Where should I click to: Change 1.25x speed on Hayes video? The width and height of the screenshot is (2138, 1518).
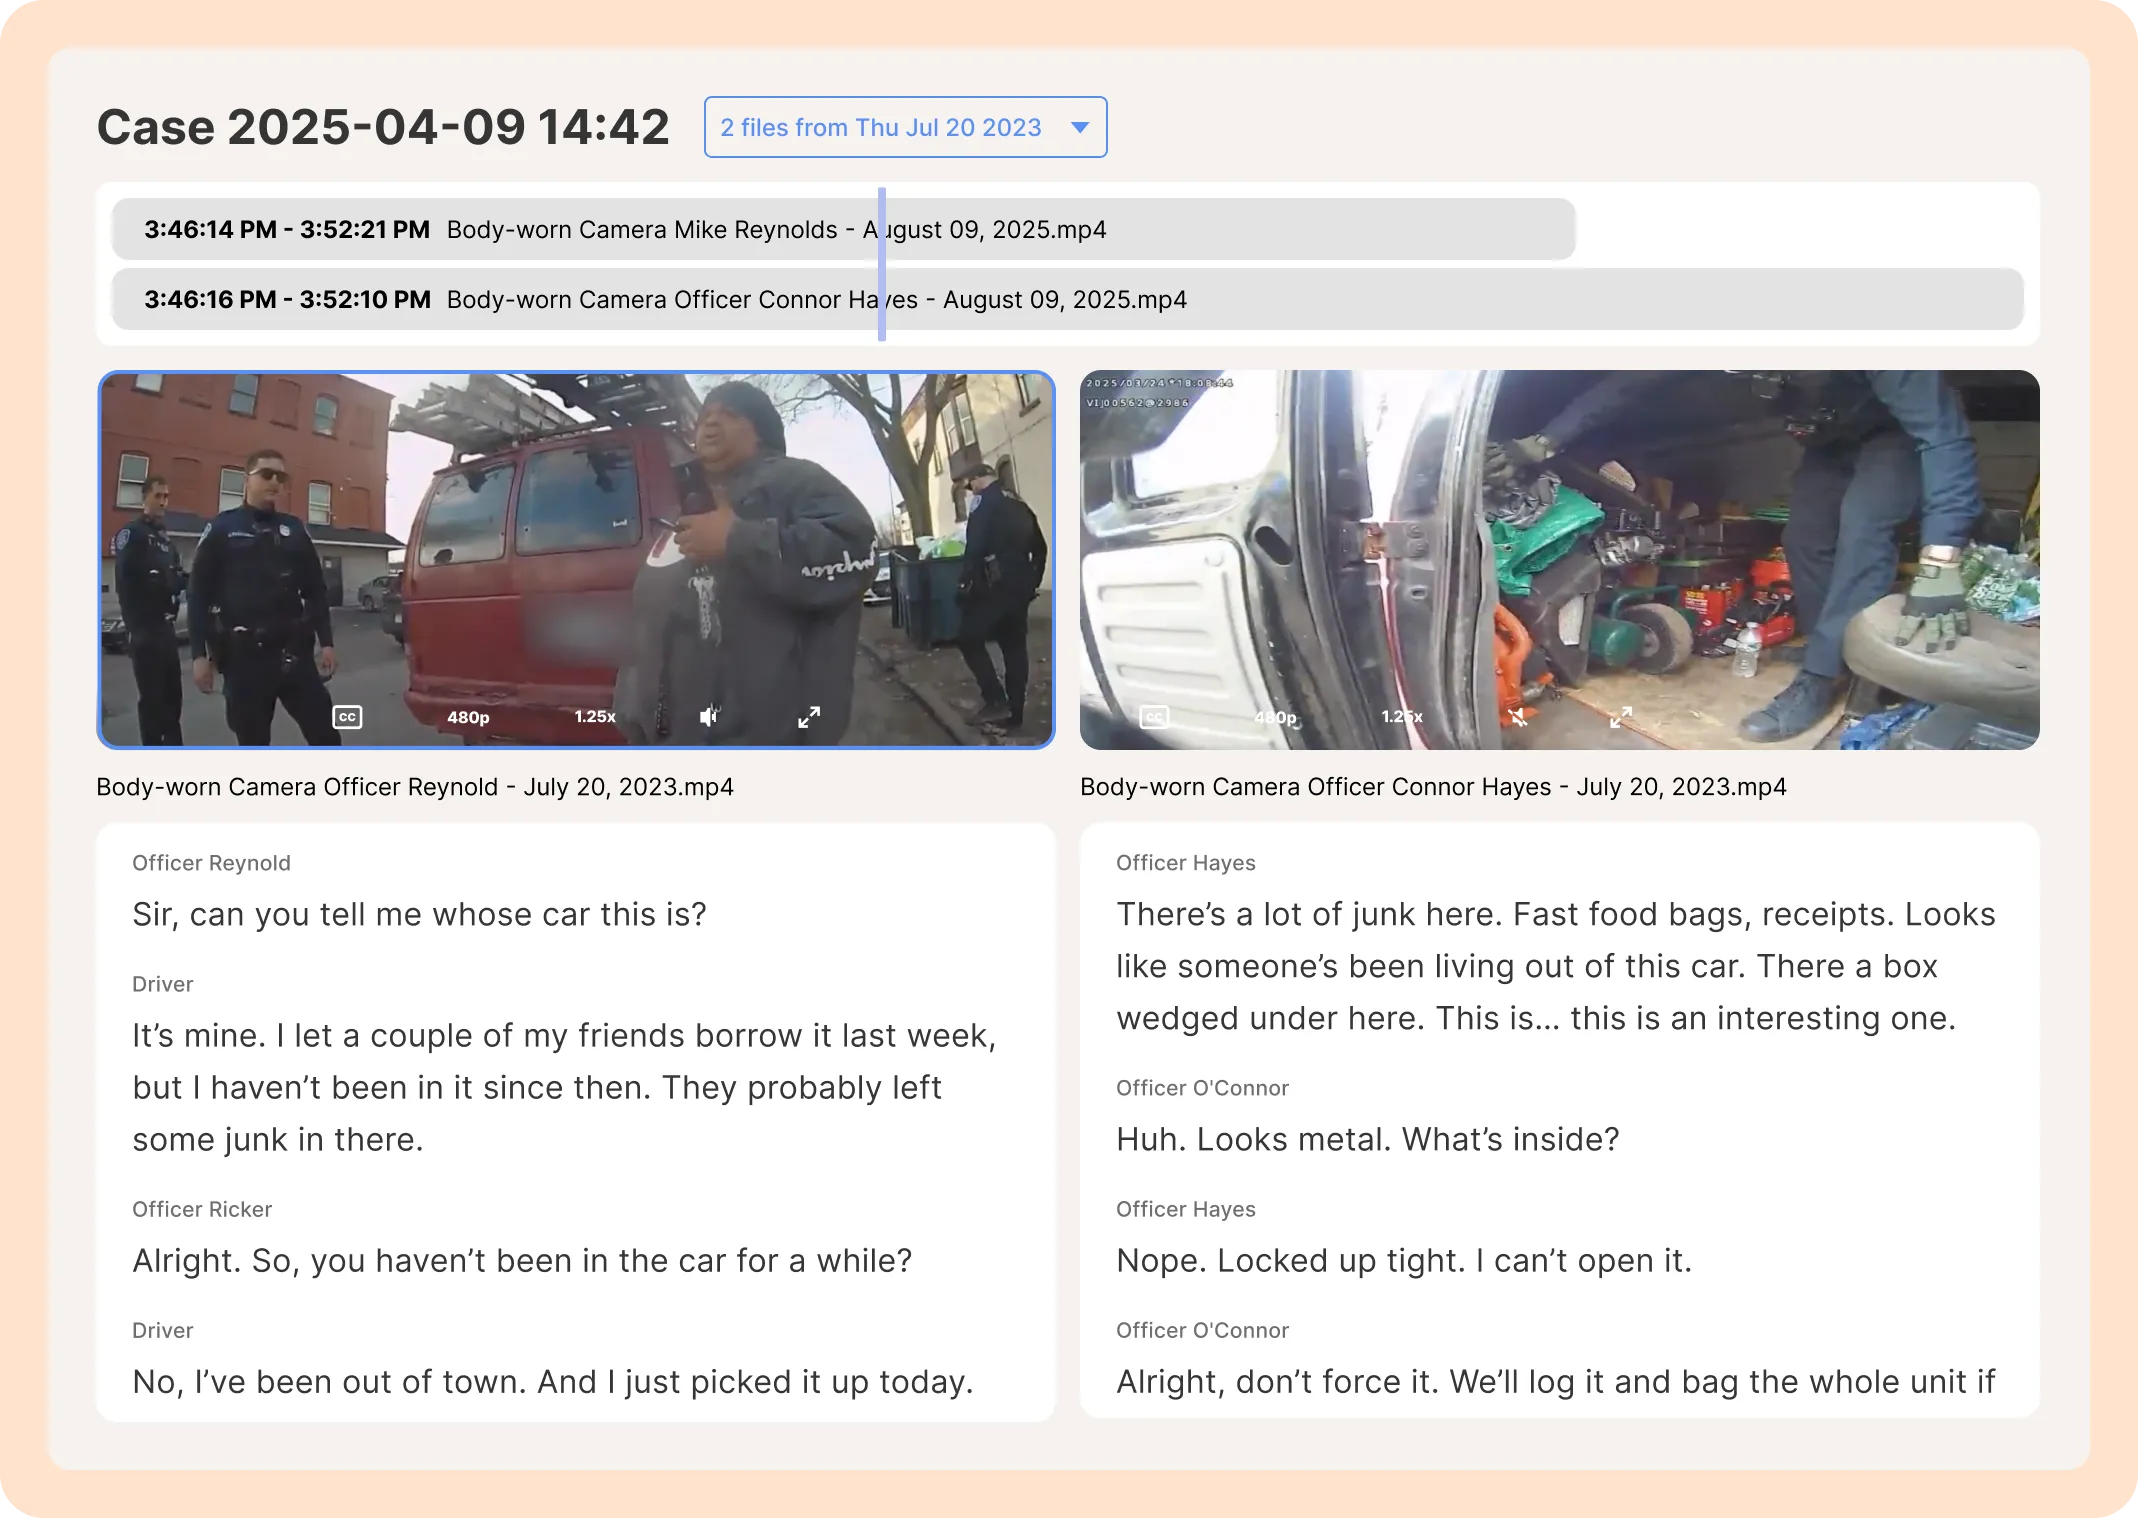1402,717
